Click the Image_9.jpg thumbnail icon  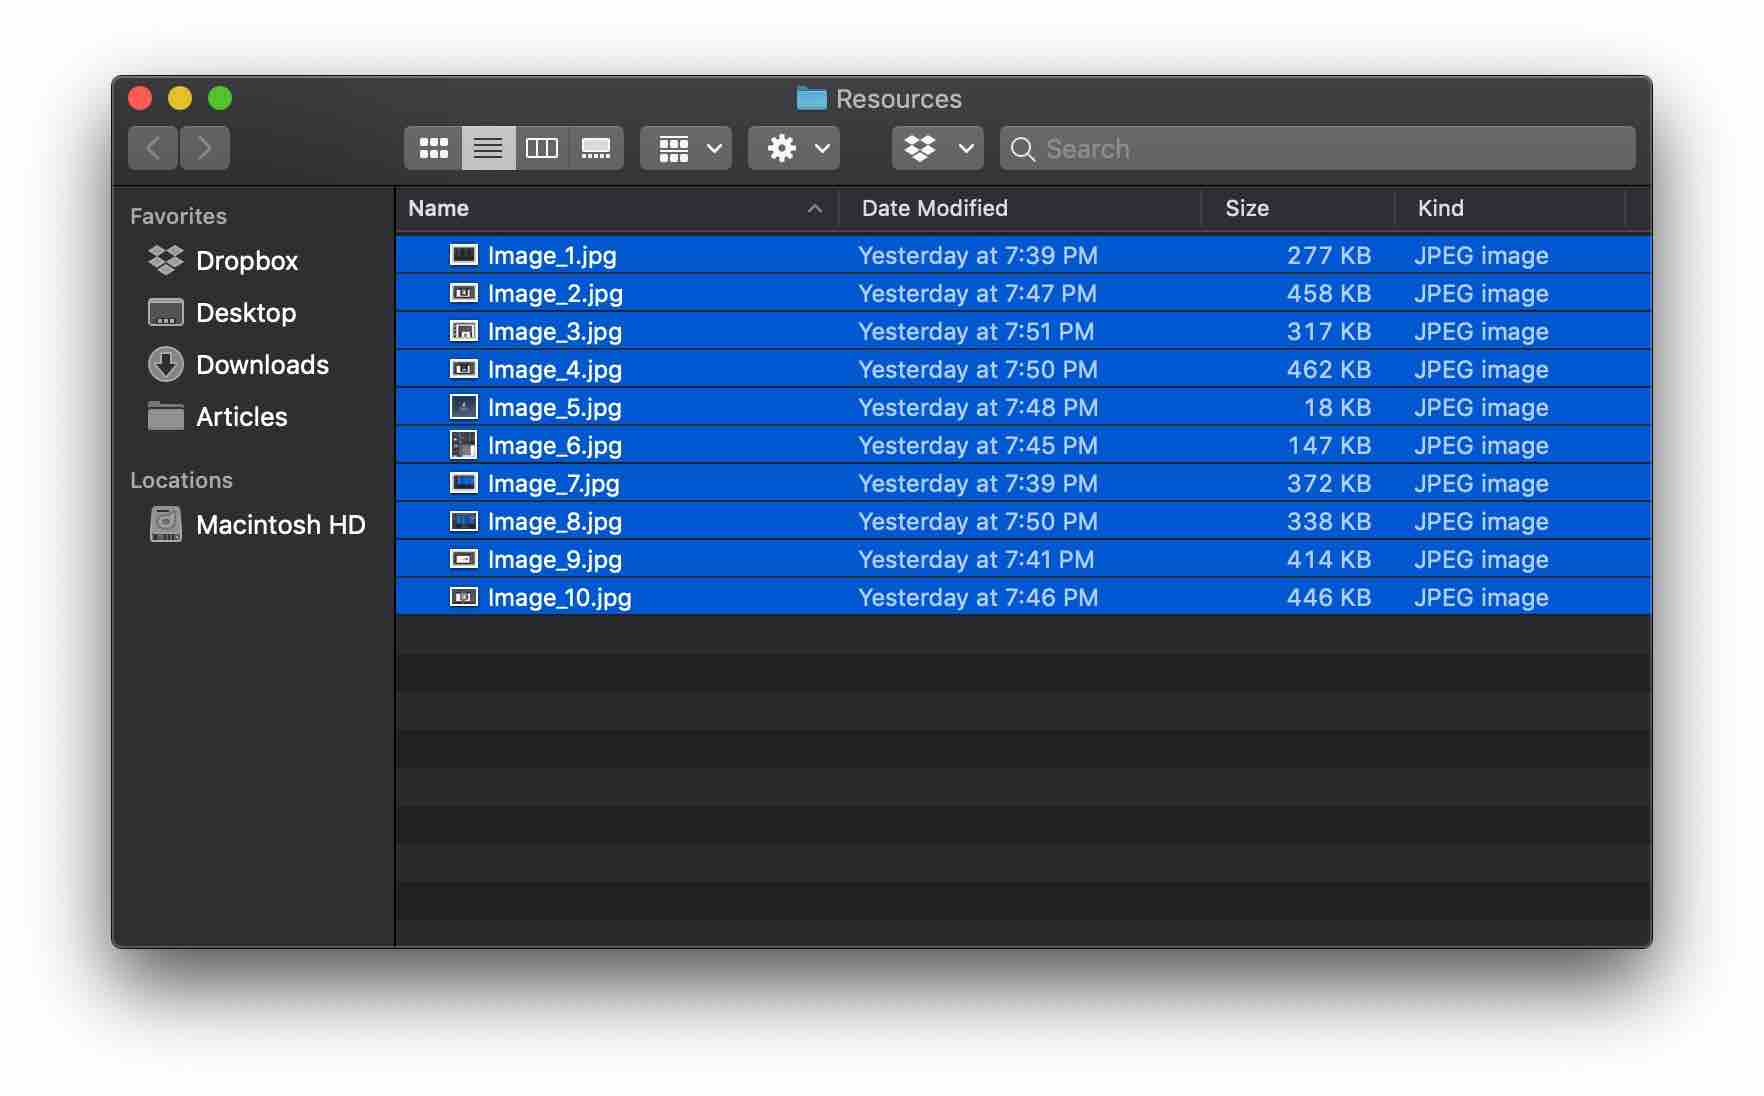pyautogui.click(x=464, y=559)
